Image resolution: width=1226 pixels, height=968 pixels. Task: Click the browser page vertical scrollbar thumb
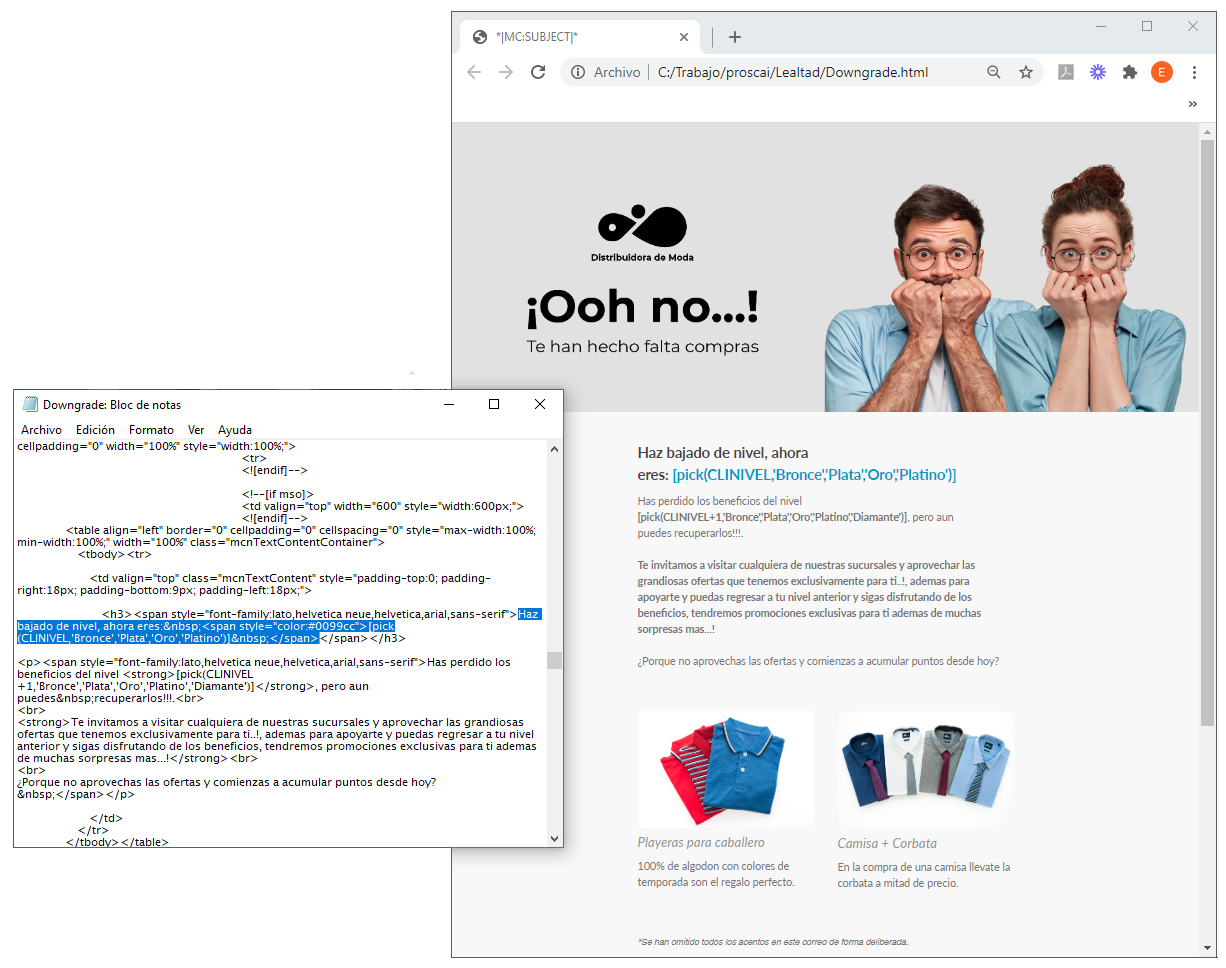pyautogui.click(x=1207, y=432)
